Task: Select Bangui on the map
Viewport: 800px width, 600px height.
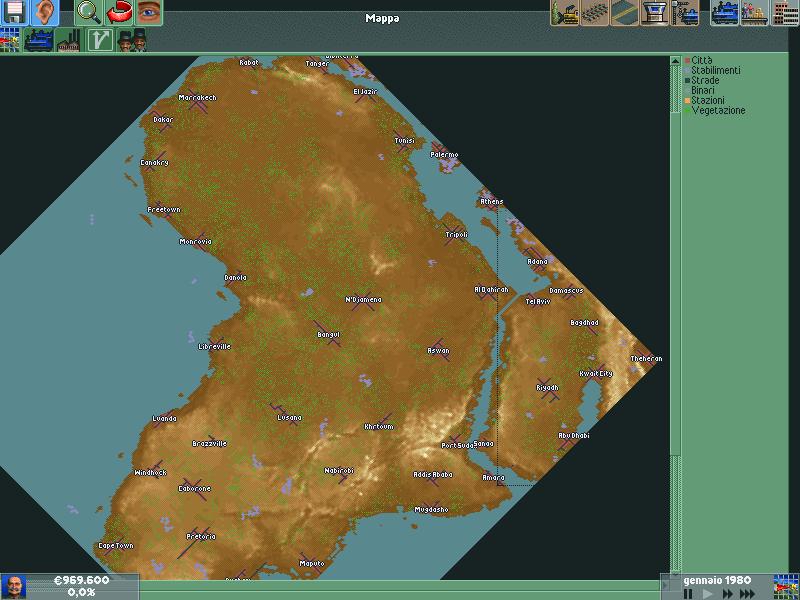Action: click(x=329, y=335)
